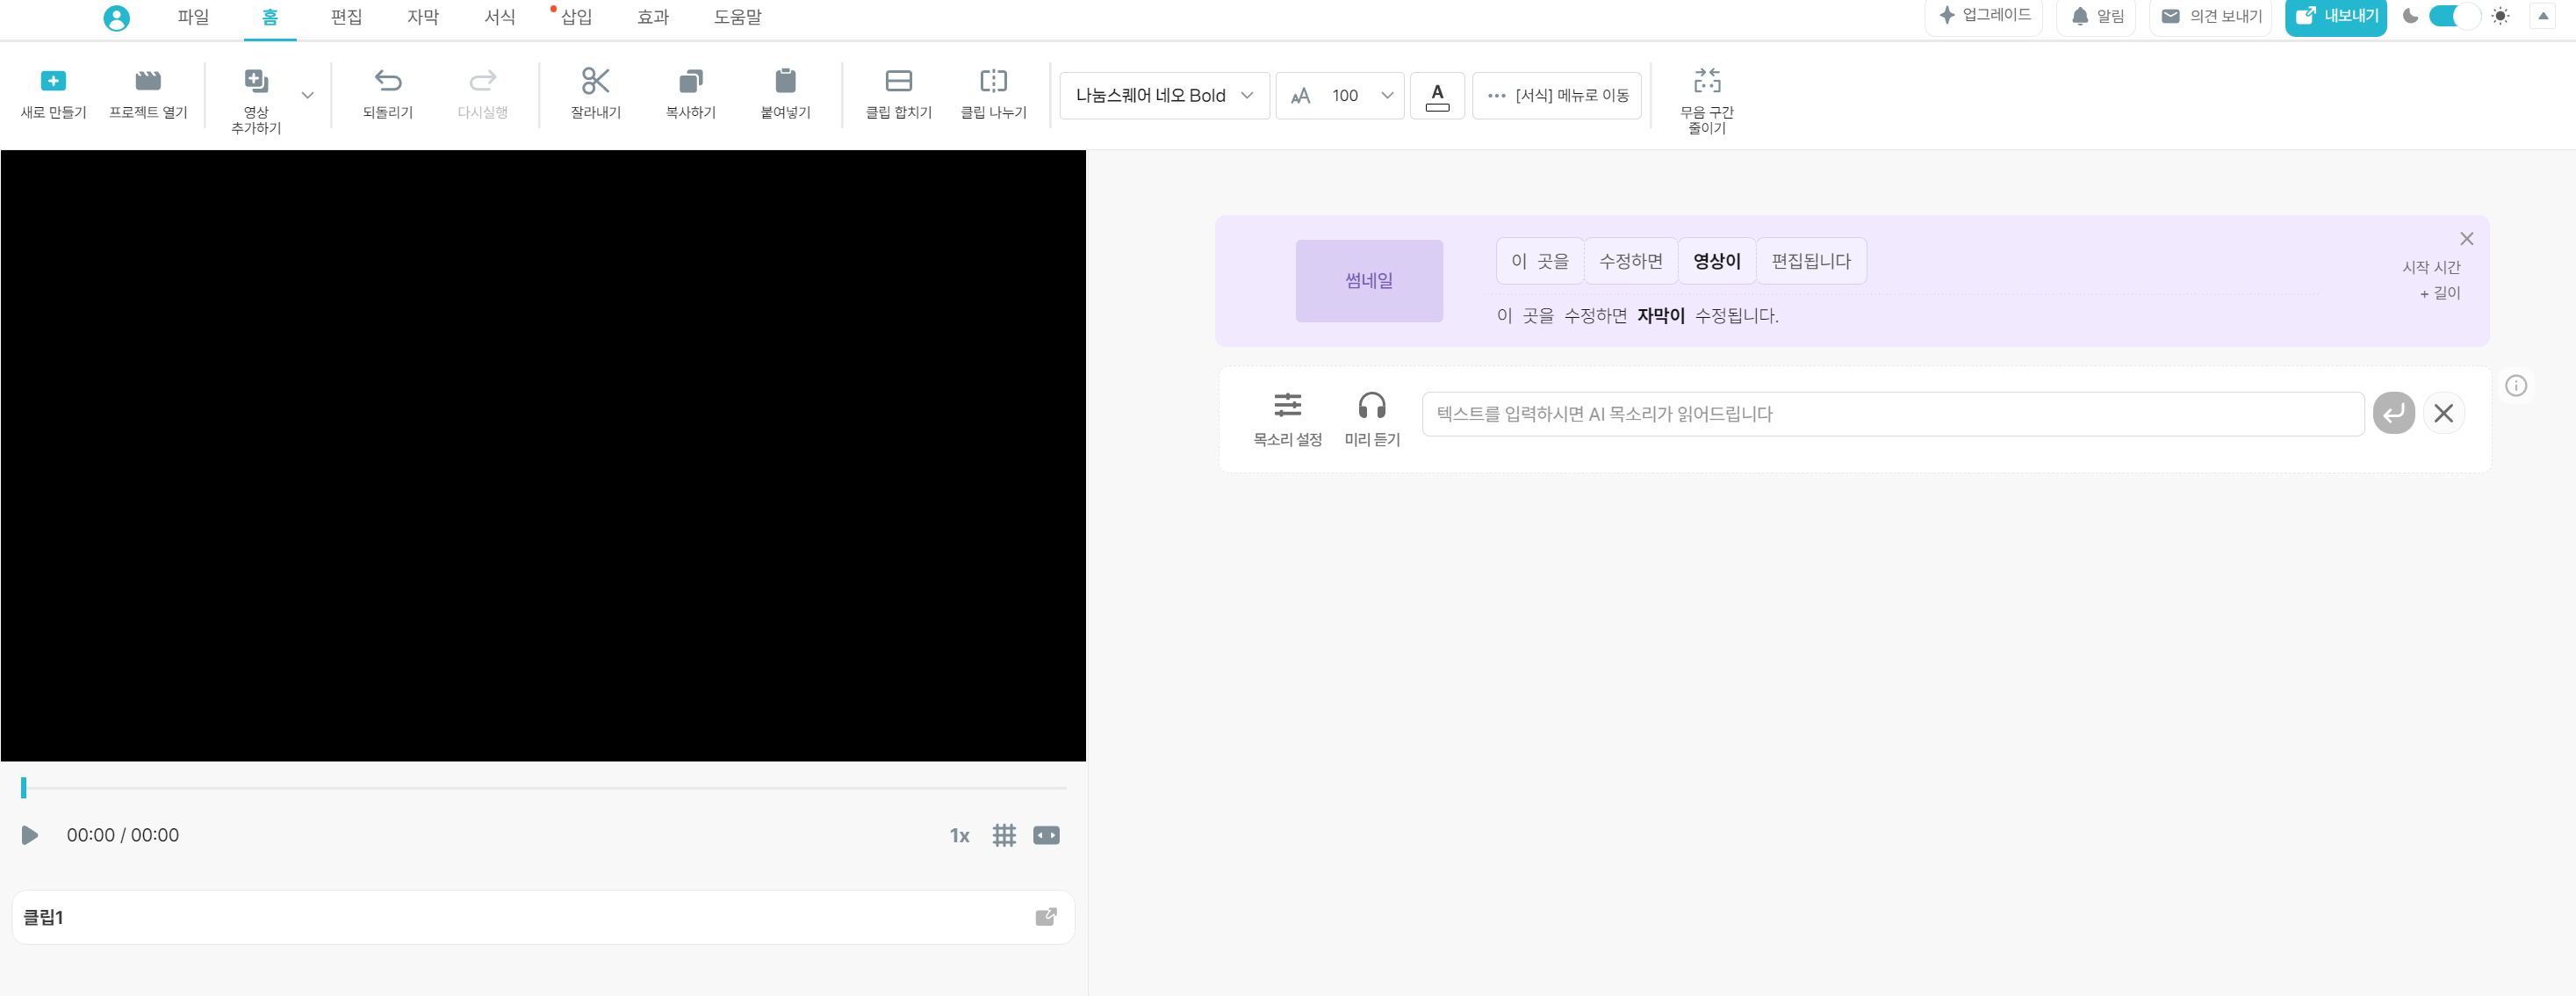Toggle the dark/light mode switch
This screenshot has width=2576, height=996.
pos(2454,16)
